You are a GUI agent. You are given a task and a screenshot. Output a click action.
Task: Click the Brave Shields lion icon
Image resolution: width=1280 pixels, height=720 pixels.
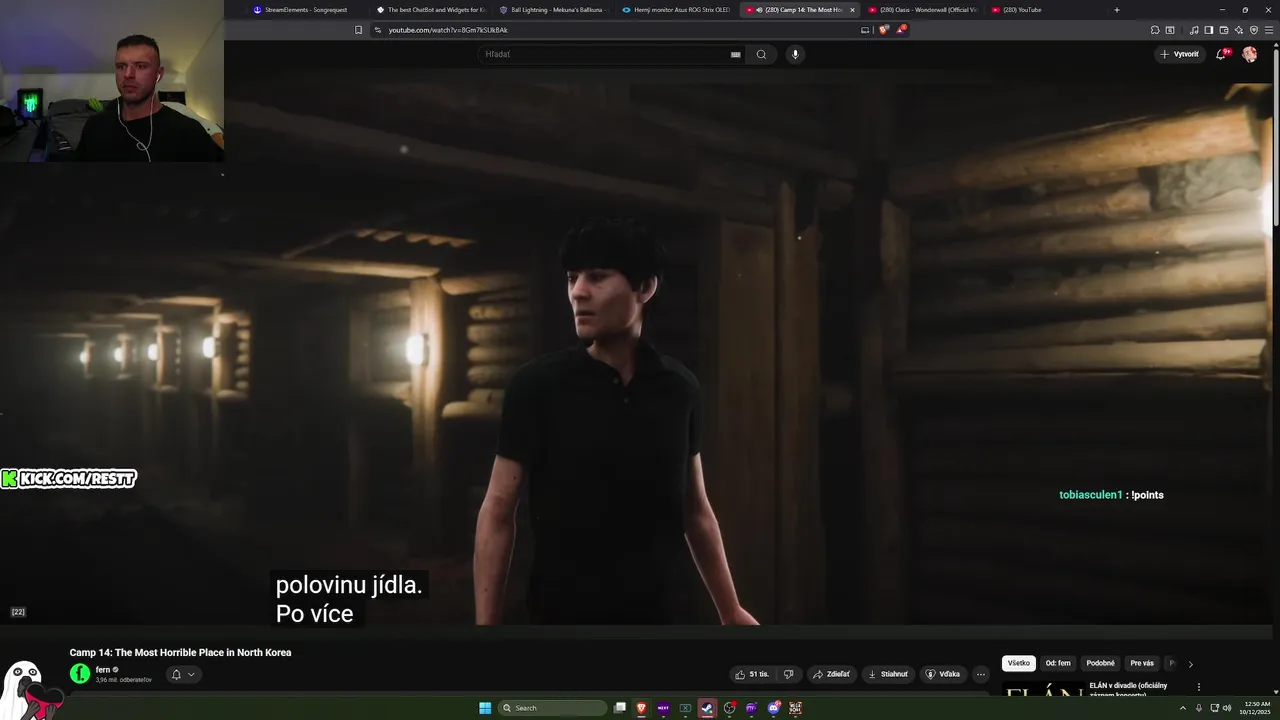coord(883,30)
